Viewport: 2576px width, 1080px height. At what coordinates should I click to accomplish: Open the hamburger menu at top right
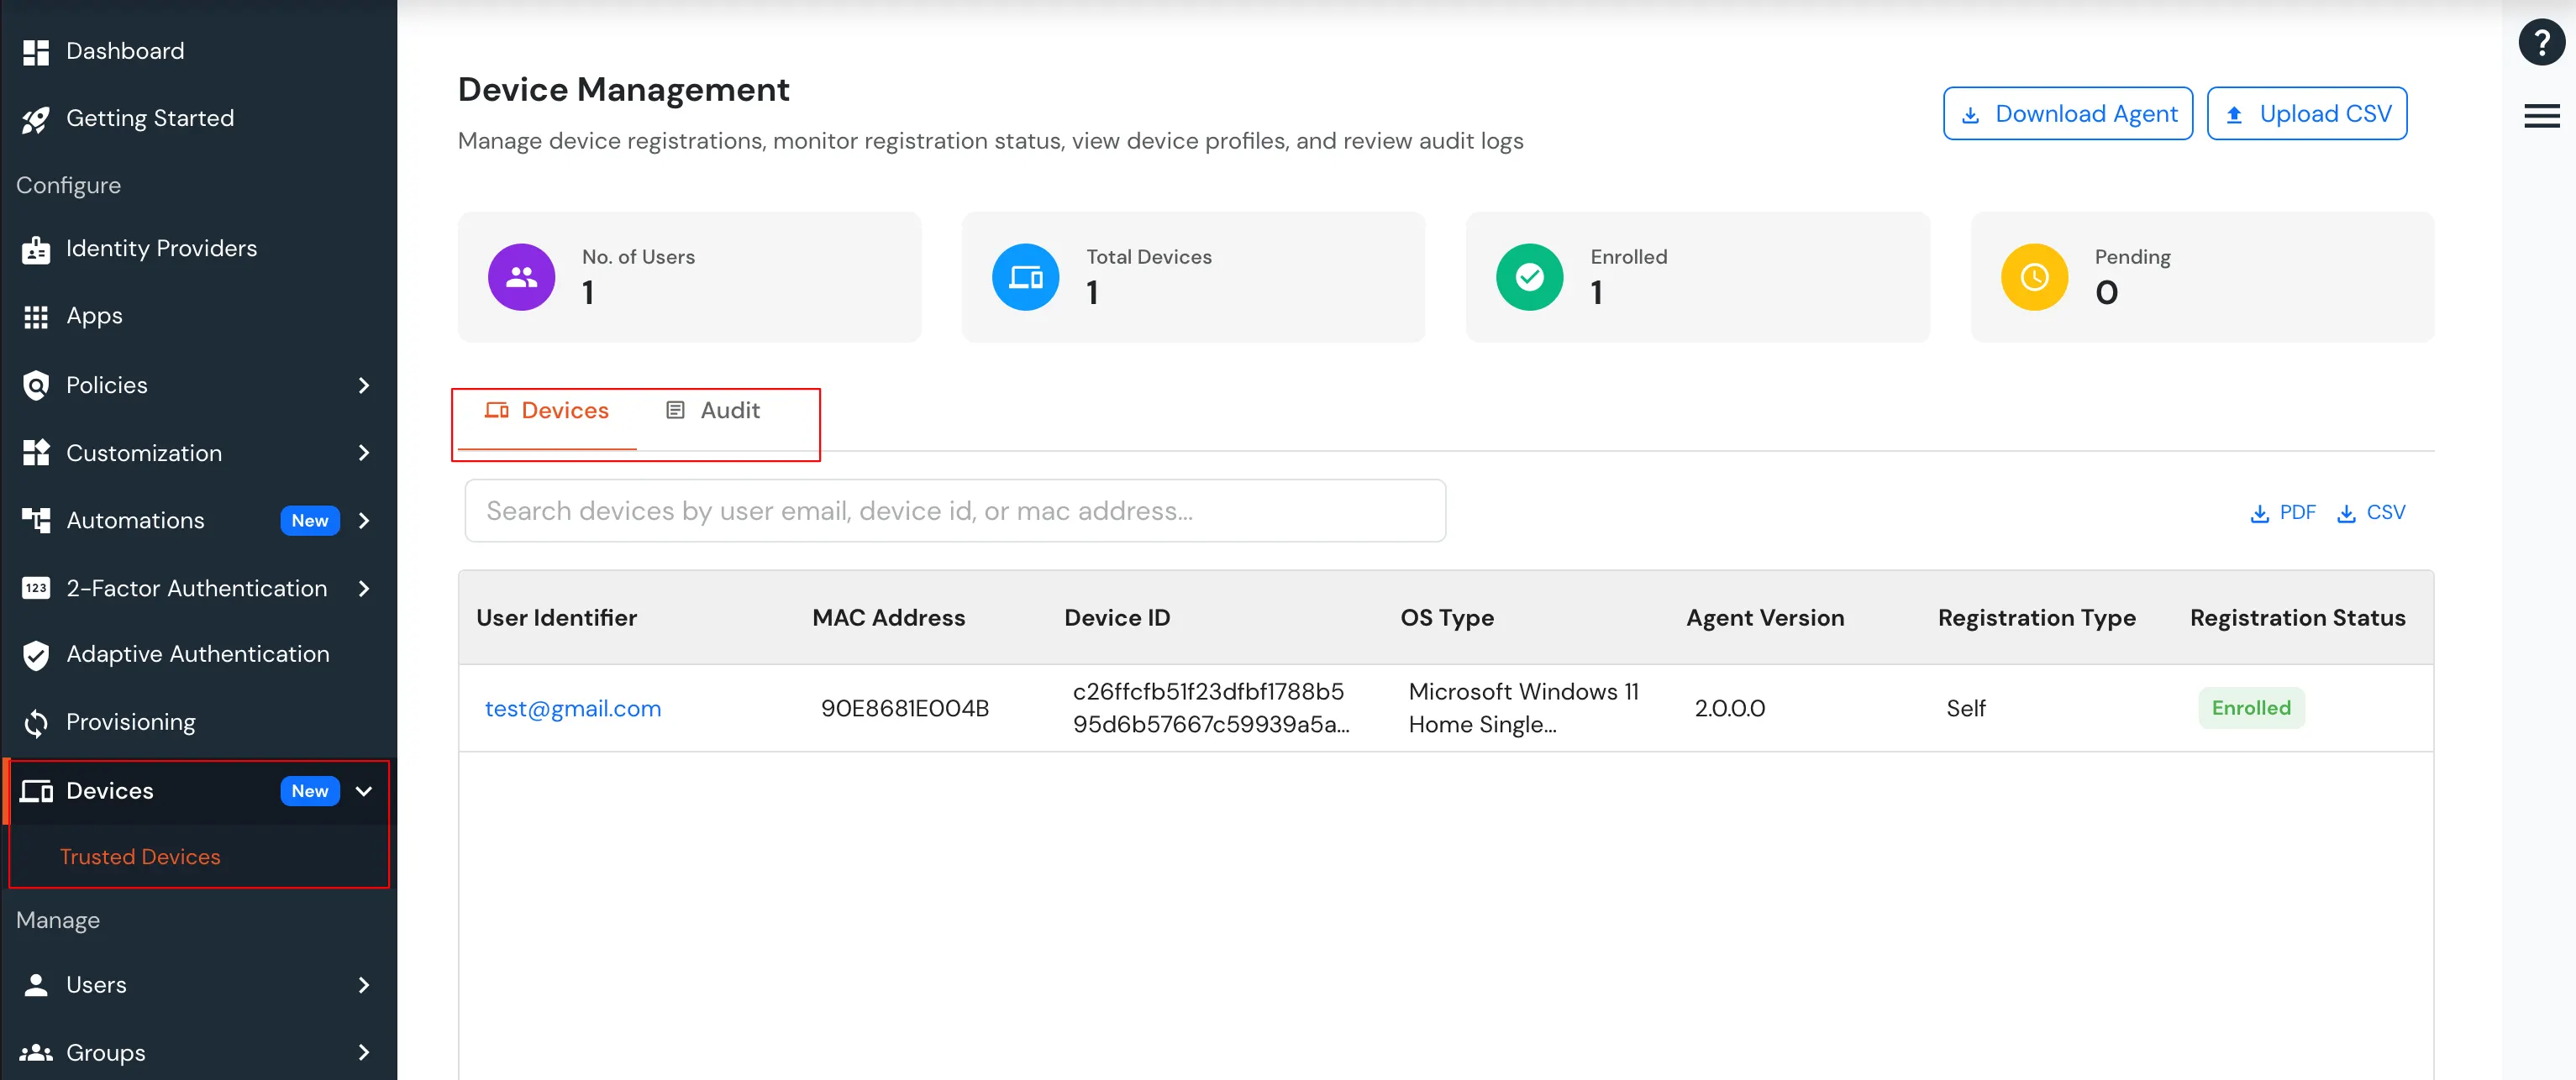point(2541,115)
